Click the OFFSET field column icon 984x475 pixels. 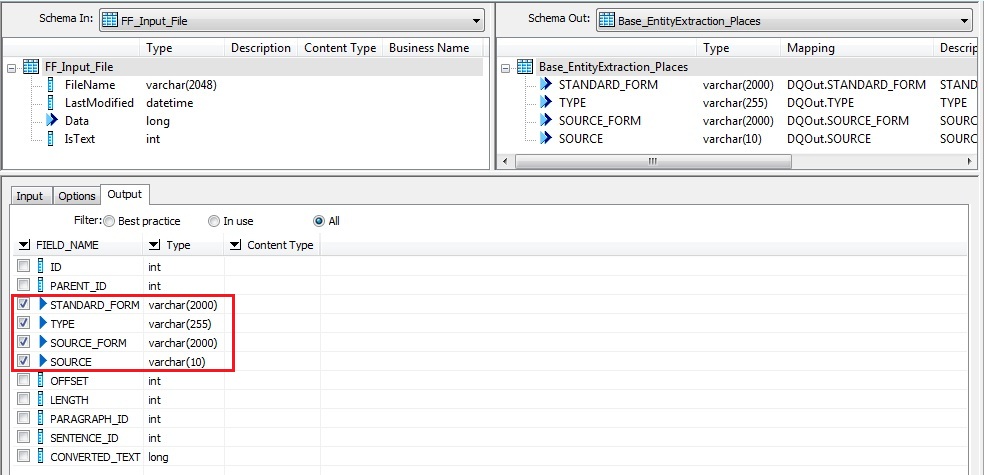41,381
